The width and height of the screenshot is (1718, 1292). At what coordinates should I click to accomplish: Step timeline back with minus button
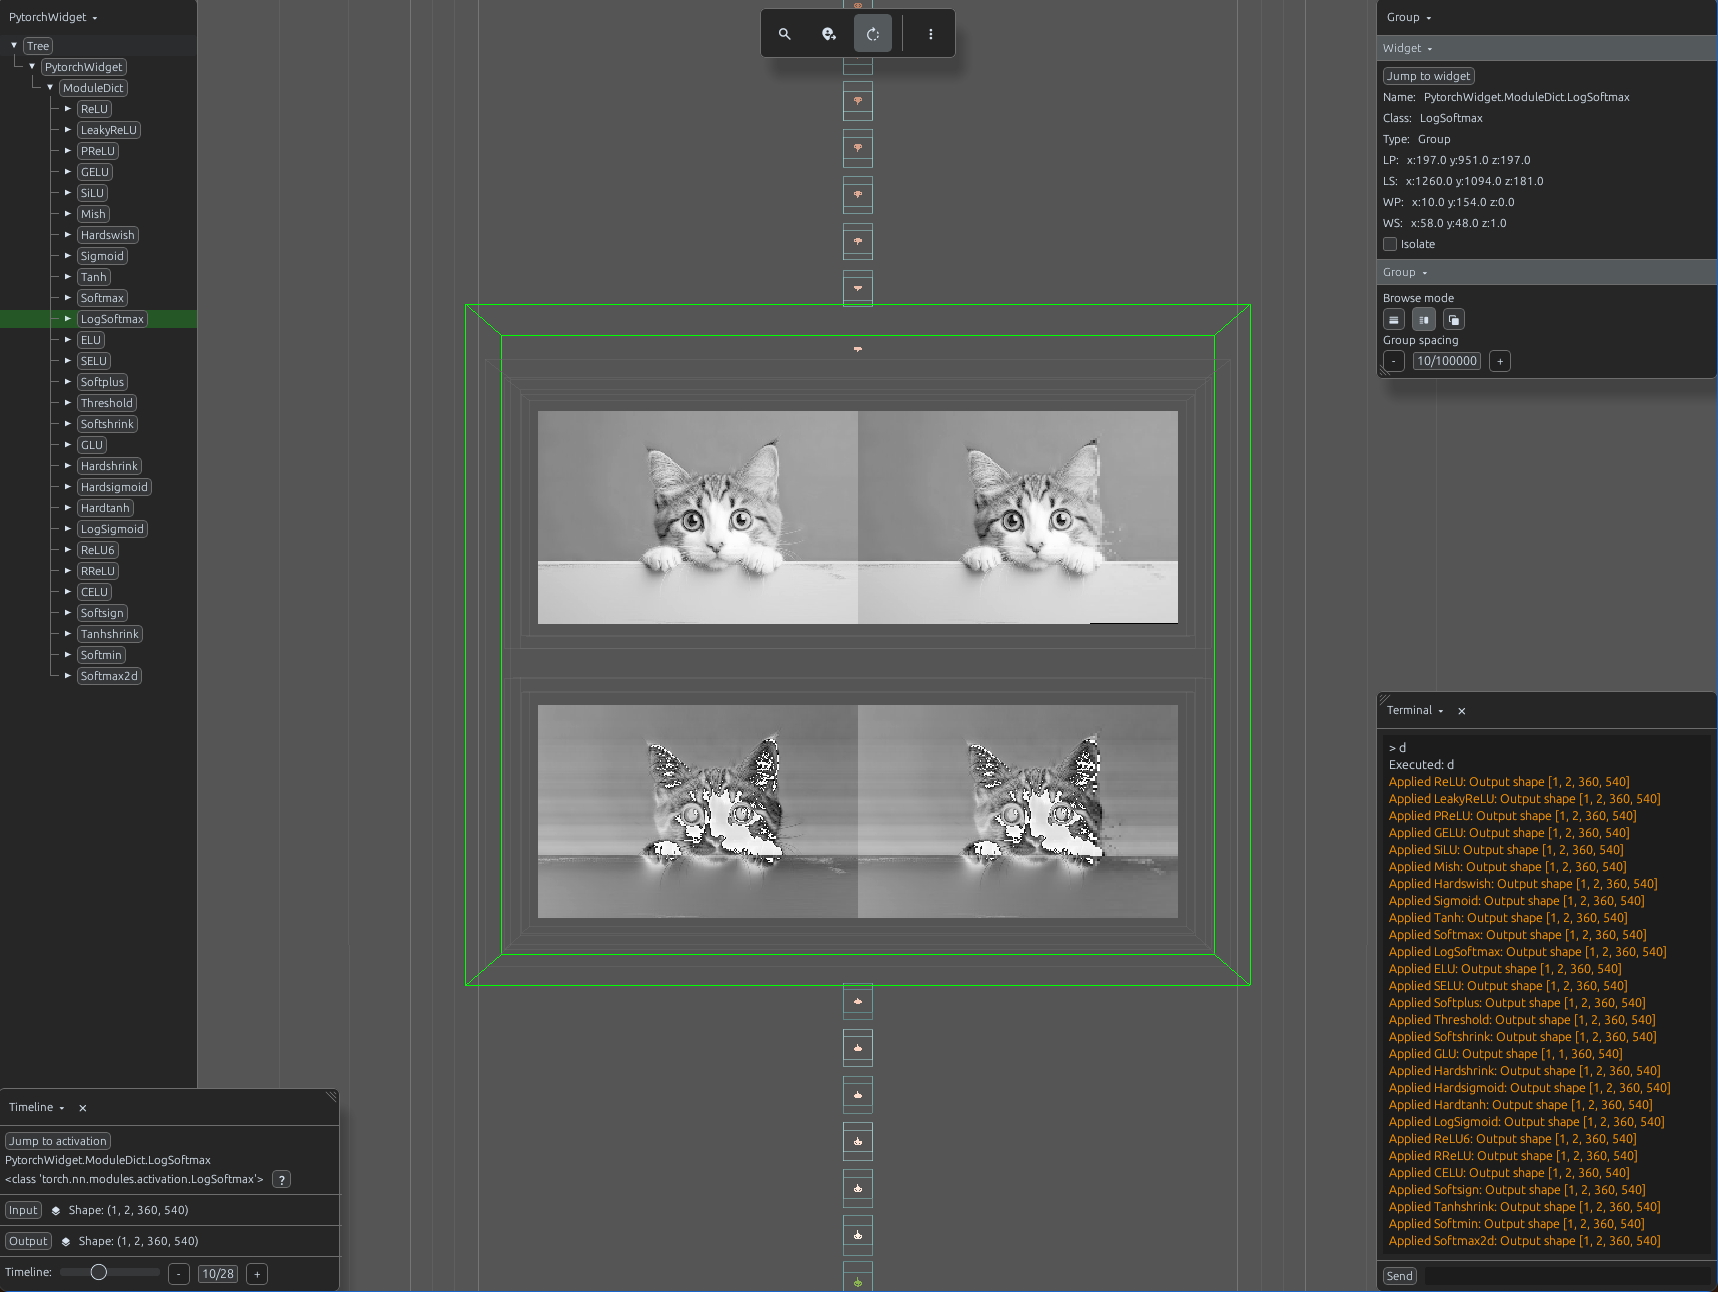179,1274
